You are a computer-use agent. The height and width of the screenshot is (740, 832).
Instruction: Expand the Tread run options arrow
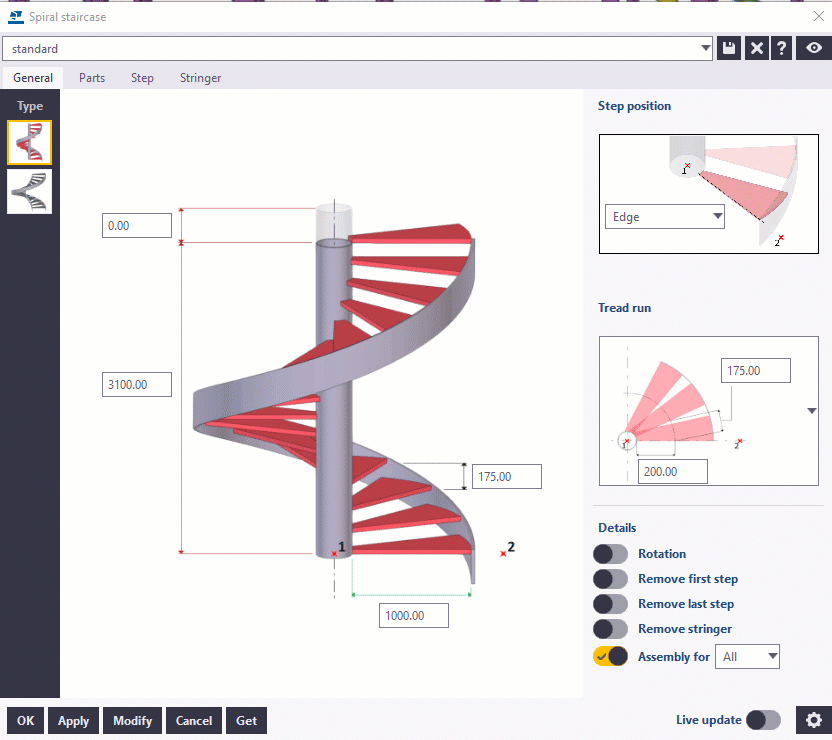[x=811, y=411]
